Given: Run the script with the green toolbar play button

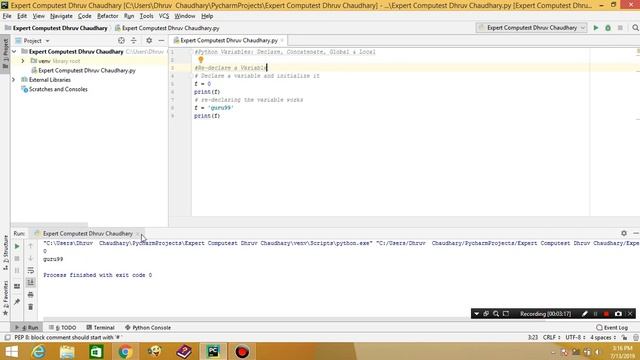Looking at the screenshot, I should pos(596,28).
